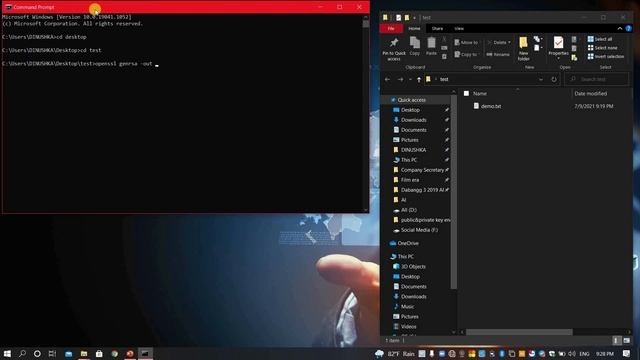Viewport: 640px width, 360px height.
Task: Open Chrome from the taskbar
Action: (x=115, y=353)
